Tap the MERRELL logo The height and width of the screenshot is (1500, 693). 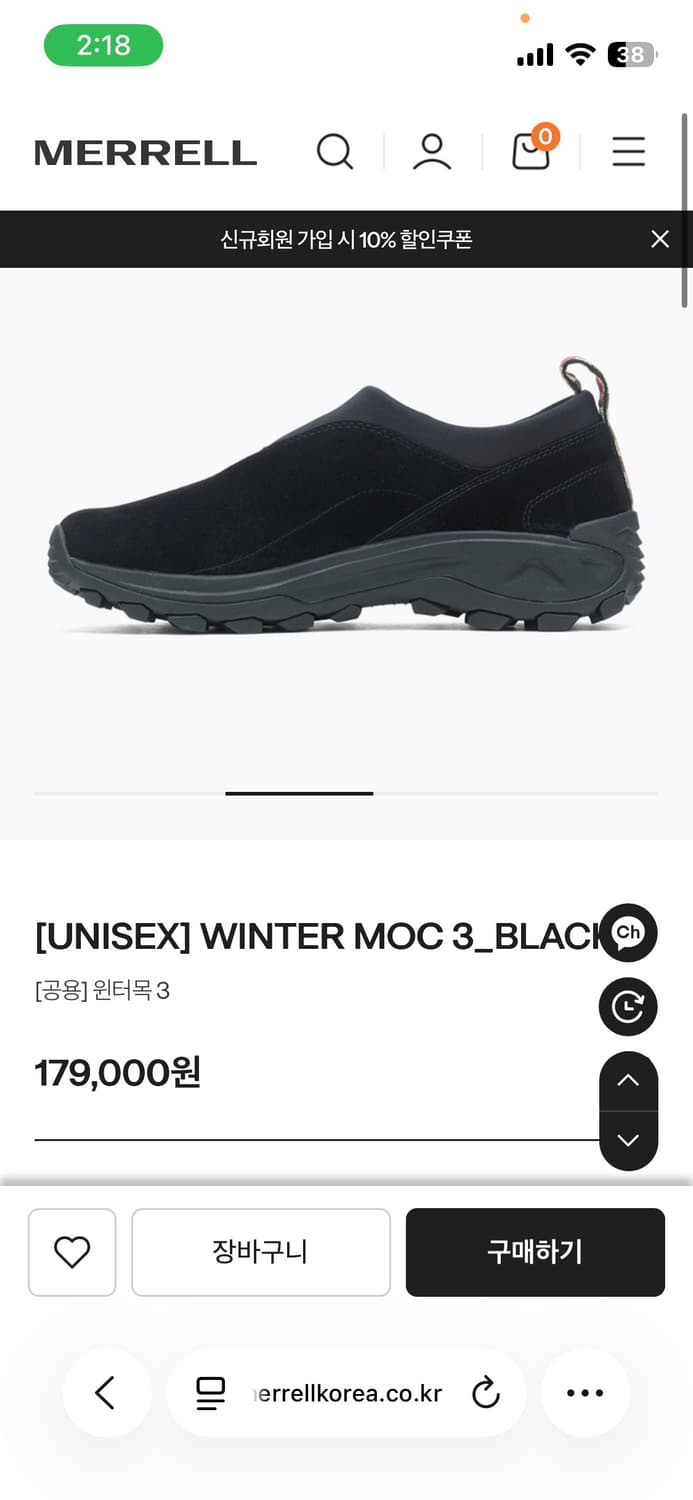click(x=146, y=153)
